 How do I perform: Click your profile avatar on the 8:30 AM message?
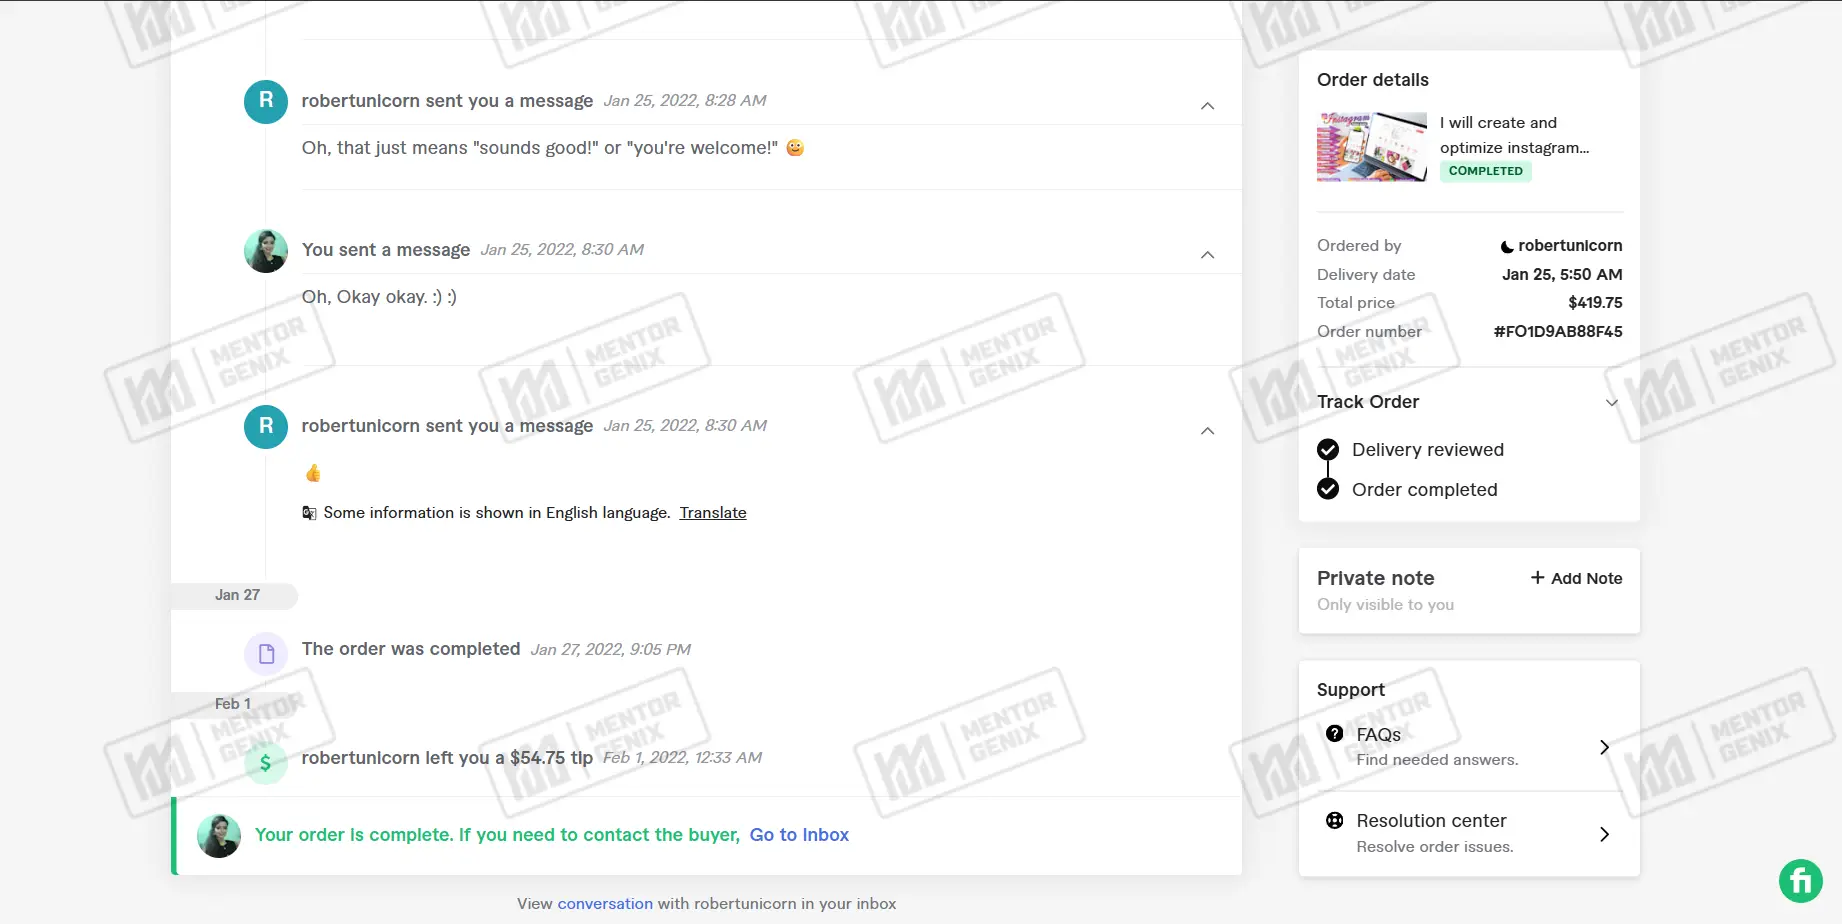[x=266, y=251]
